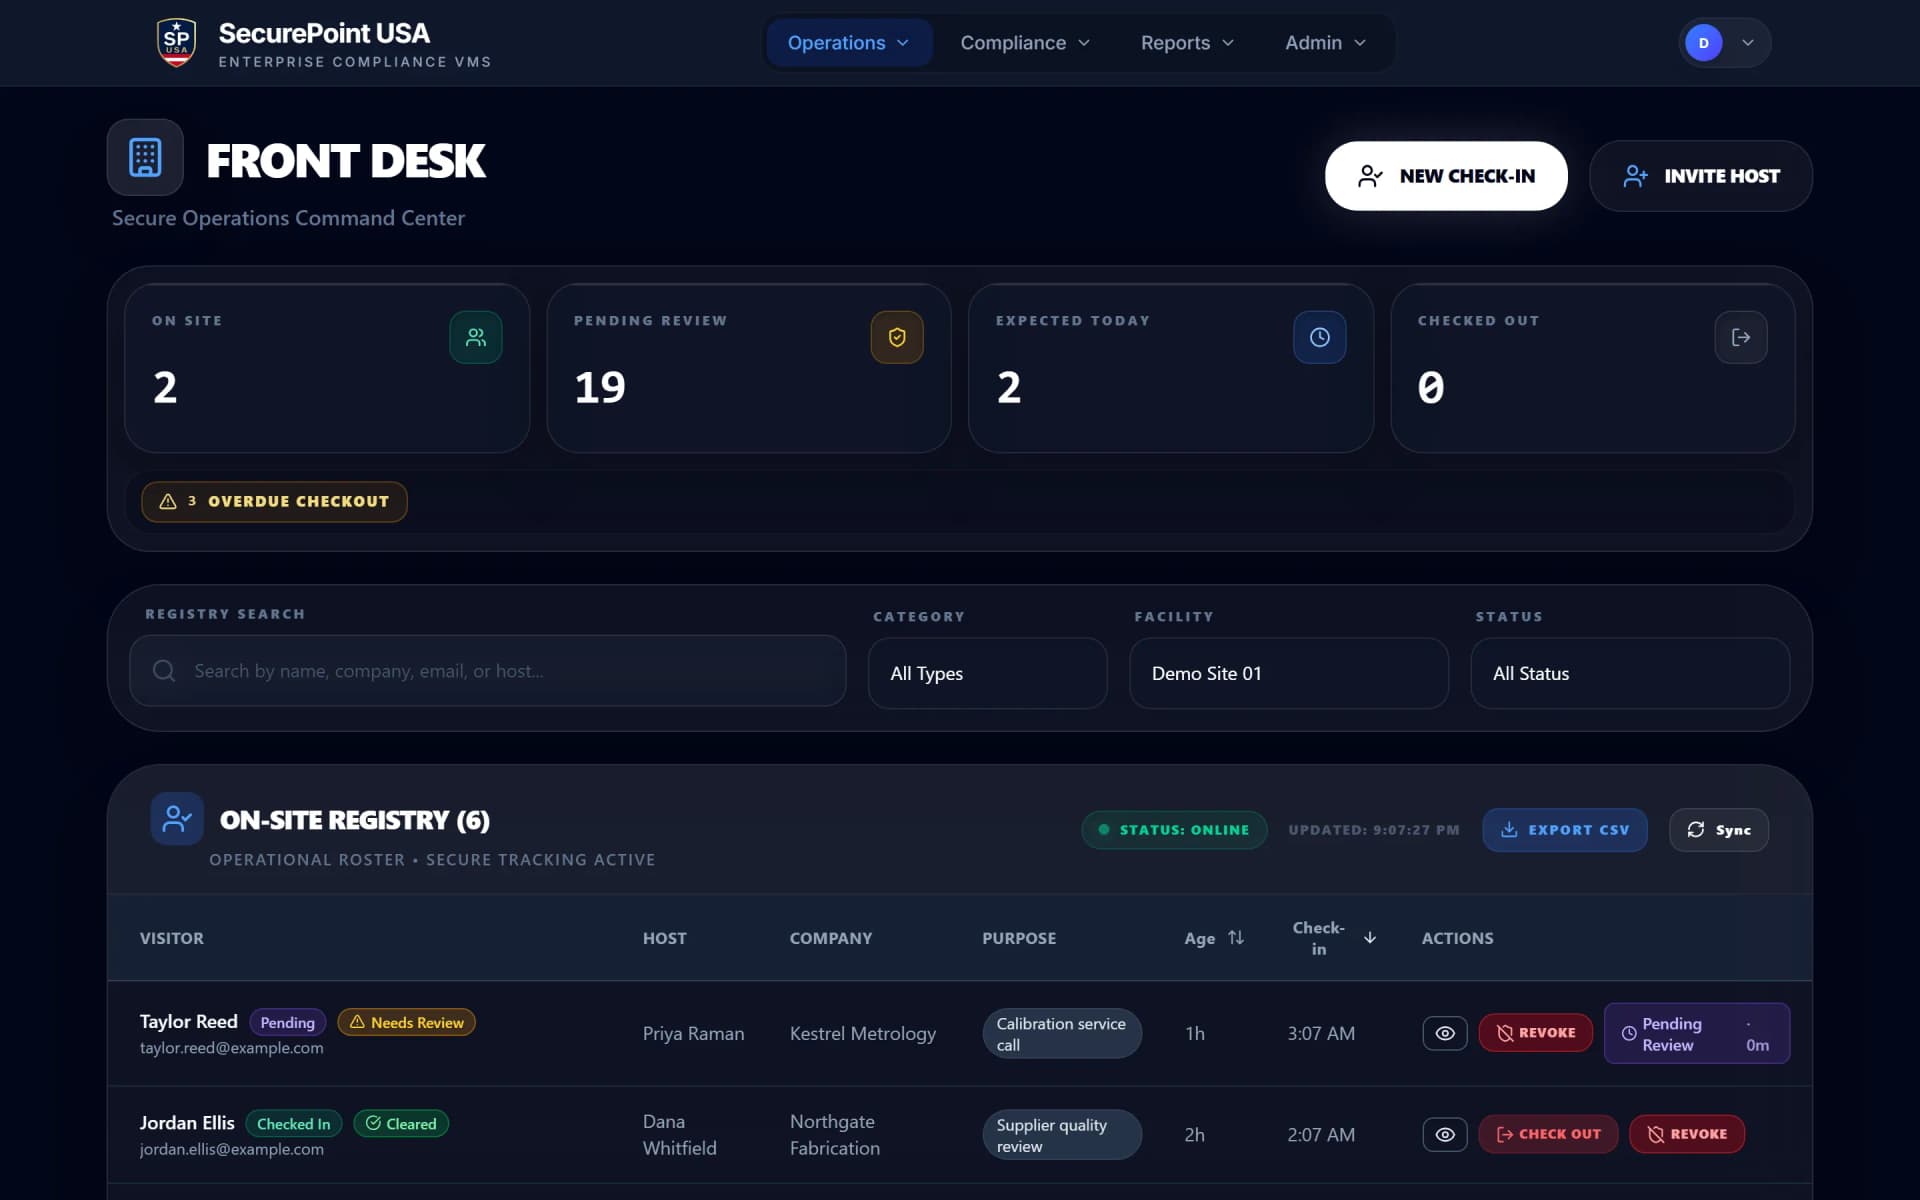1920x1200 pixels.
Task: Click user avatar D in header
Action: point(1704,43)
